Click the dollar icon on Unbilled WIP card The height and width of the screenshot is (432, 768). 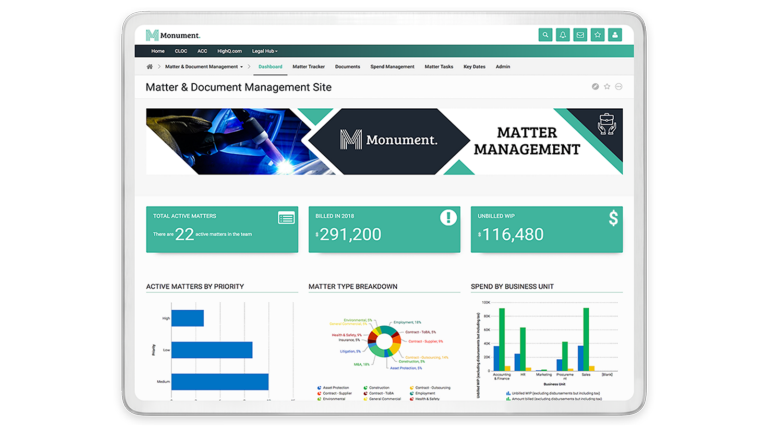613,218
